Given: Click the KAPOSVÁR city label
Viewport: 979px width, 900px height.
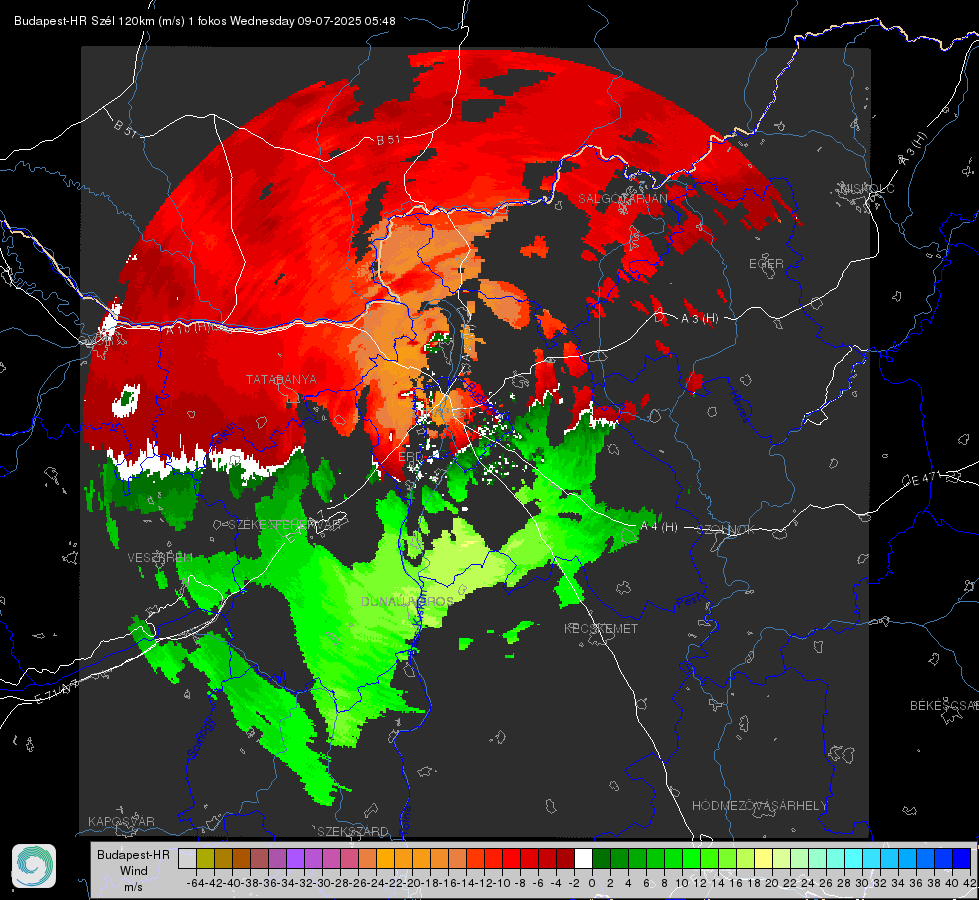Looking at the screenshot, I should click(121, 821).
